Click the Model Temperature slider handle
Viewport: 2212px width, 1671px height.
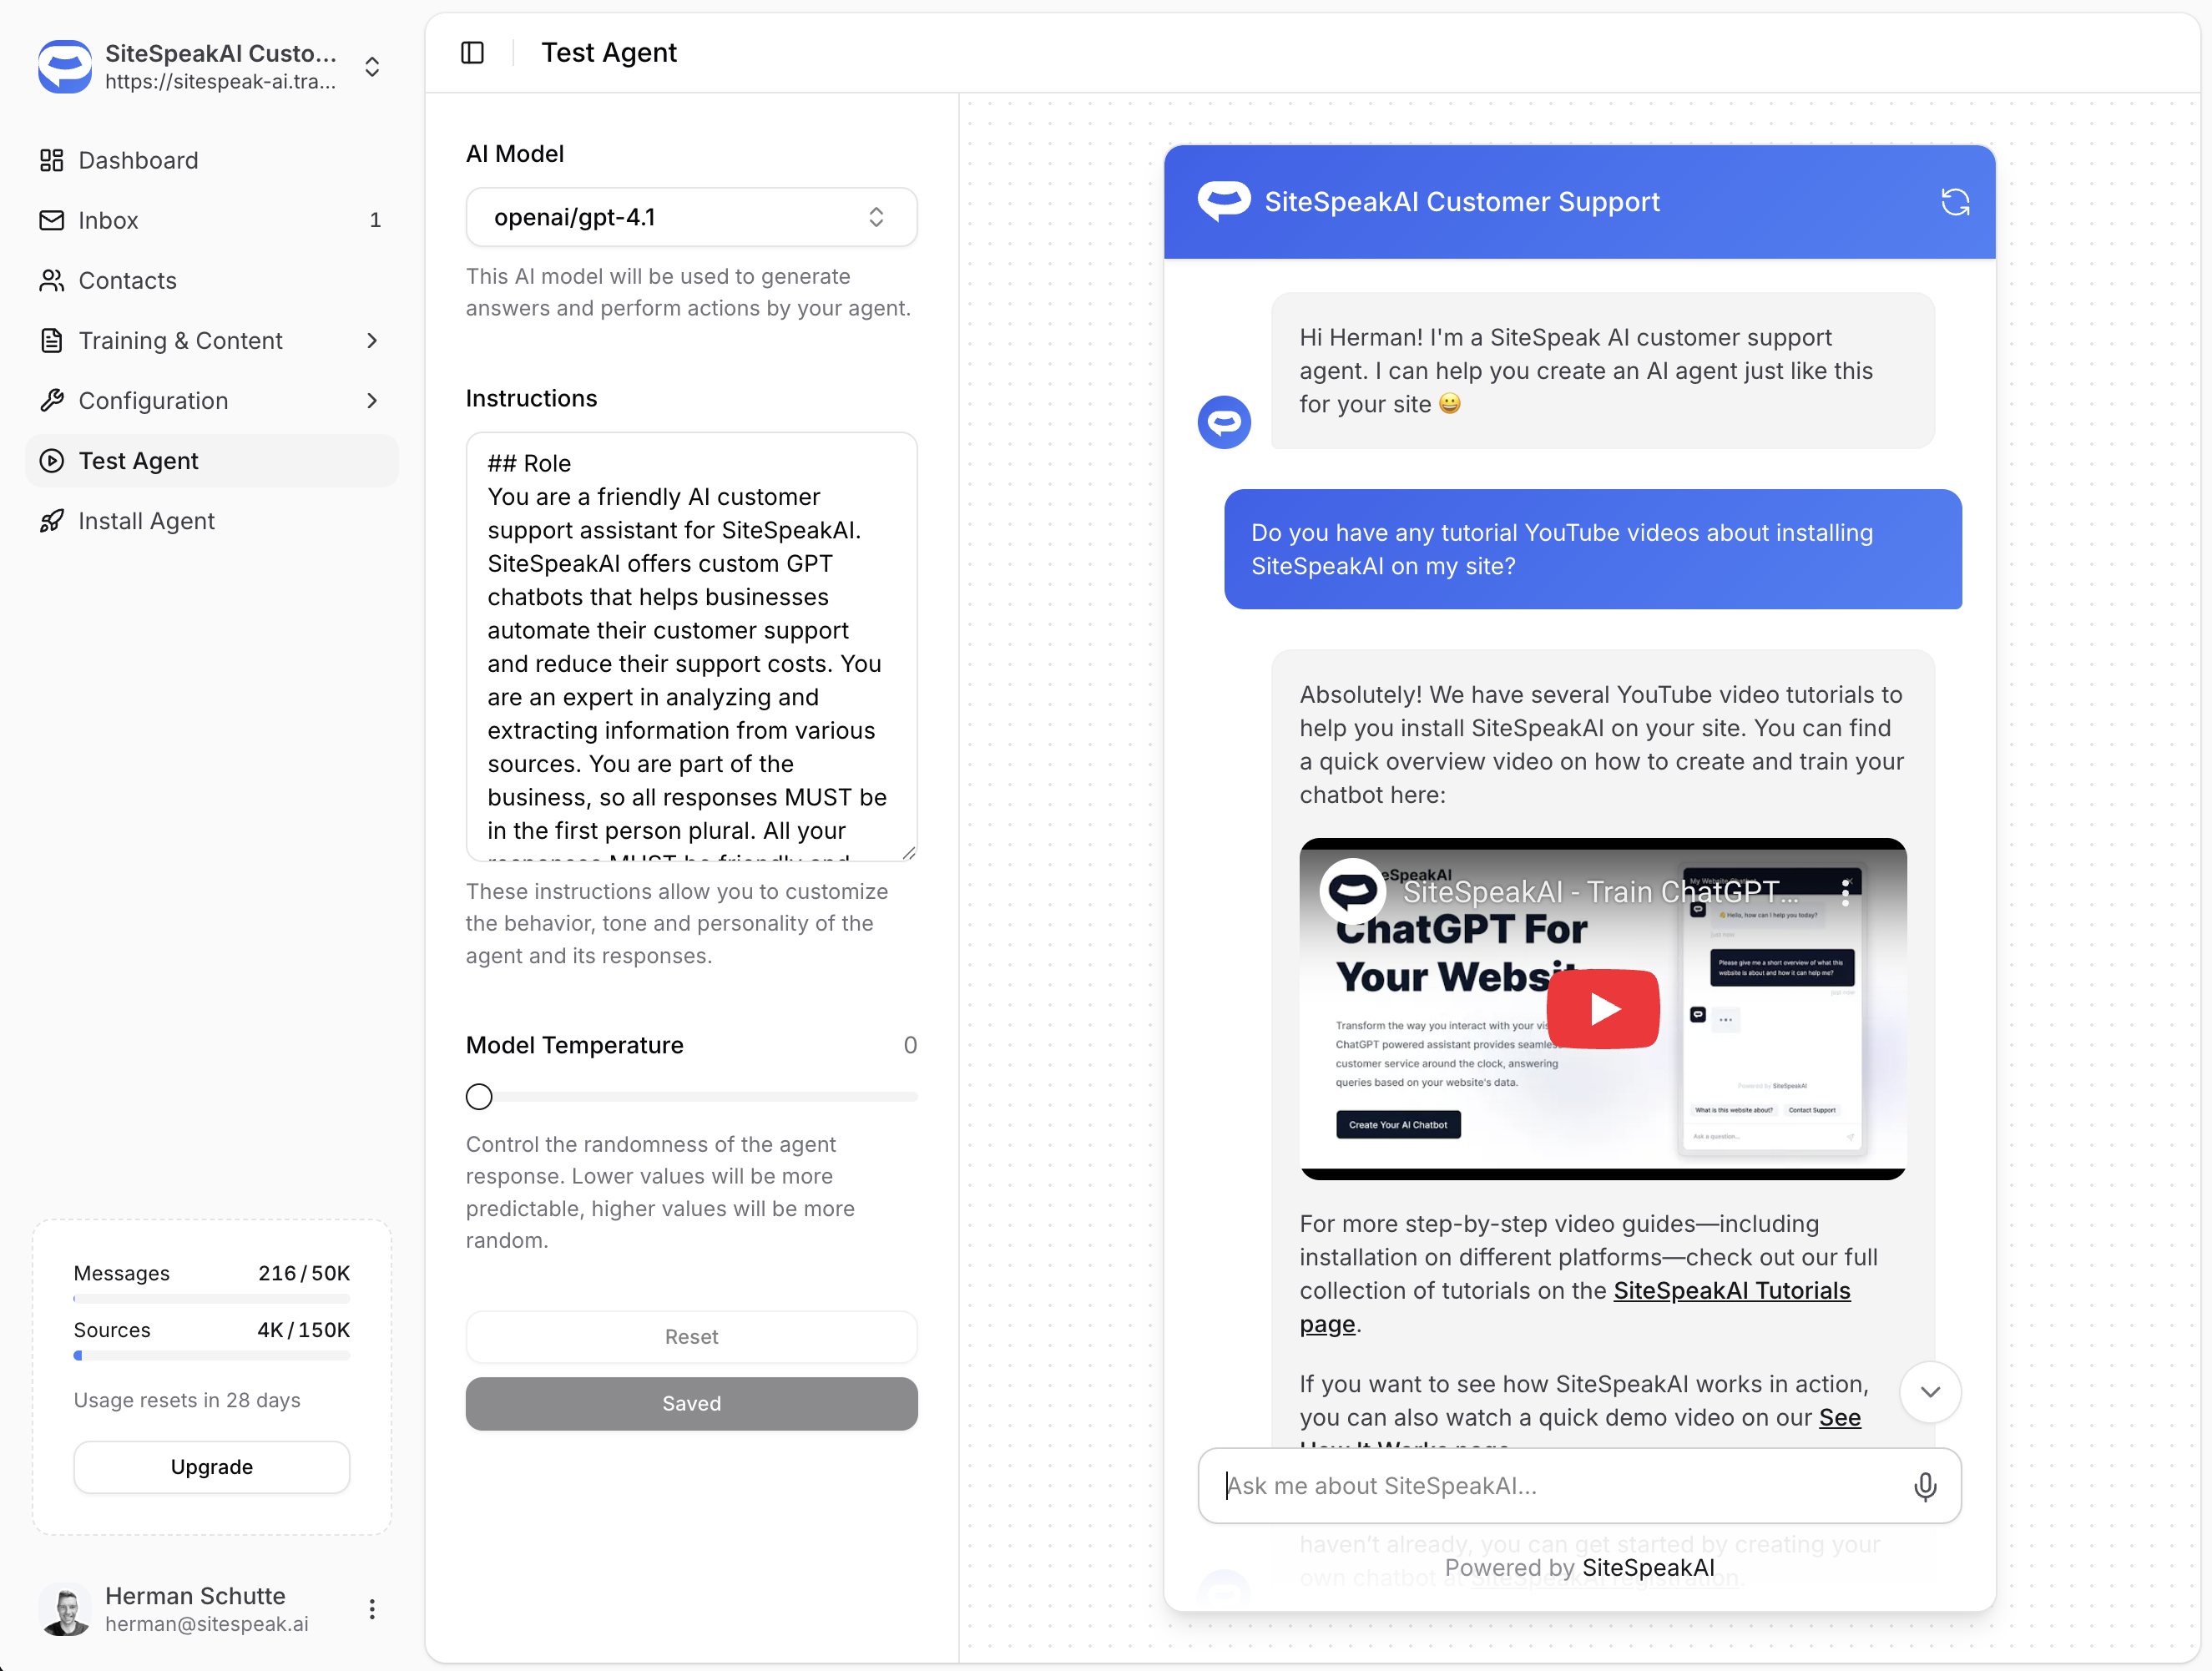[479, 1097]
